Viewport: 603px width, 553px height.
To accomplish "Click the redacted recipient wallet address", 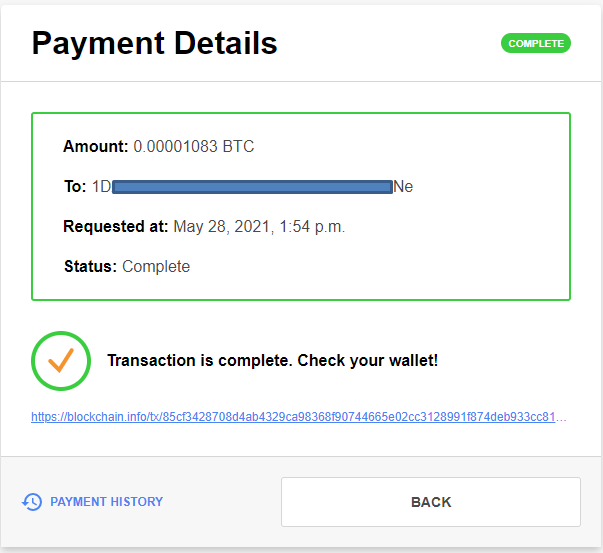I will click(252, 187).
